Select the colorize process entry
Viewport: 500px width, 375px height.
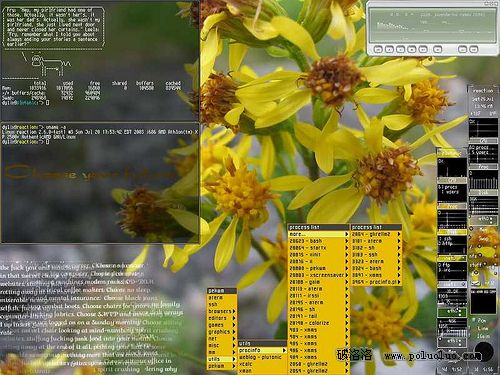tap(318, 323)
